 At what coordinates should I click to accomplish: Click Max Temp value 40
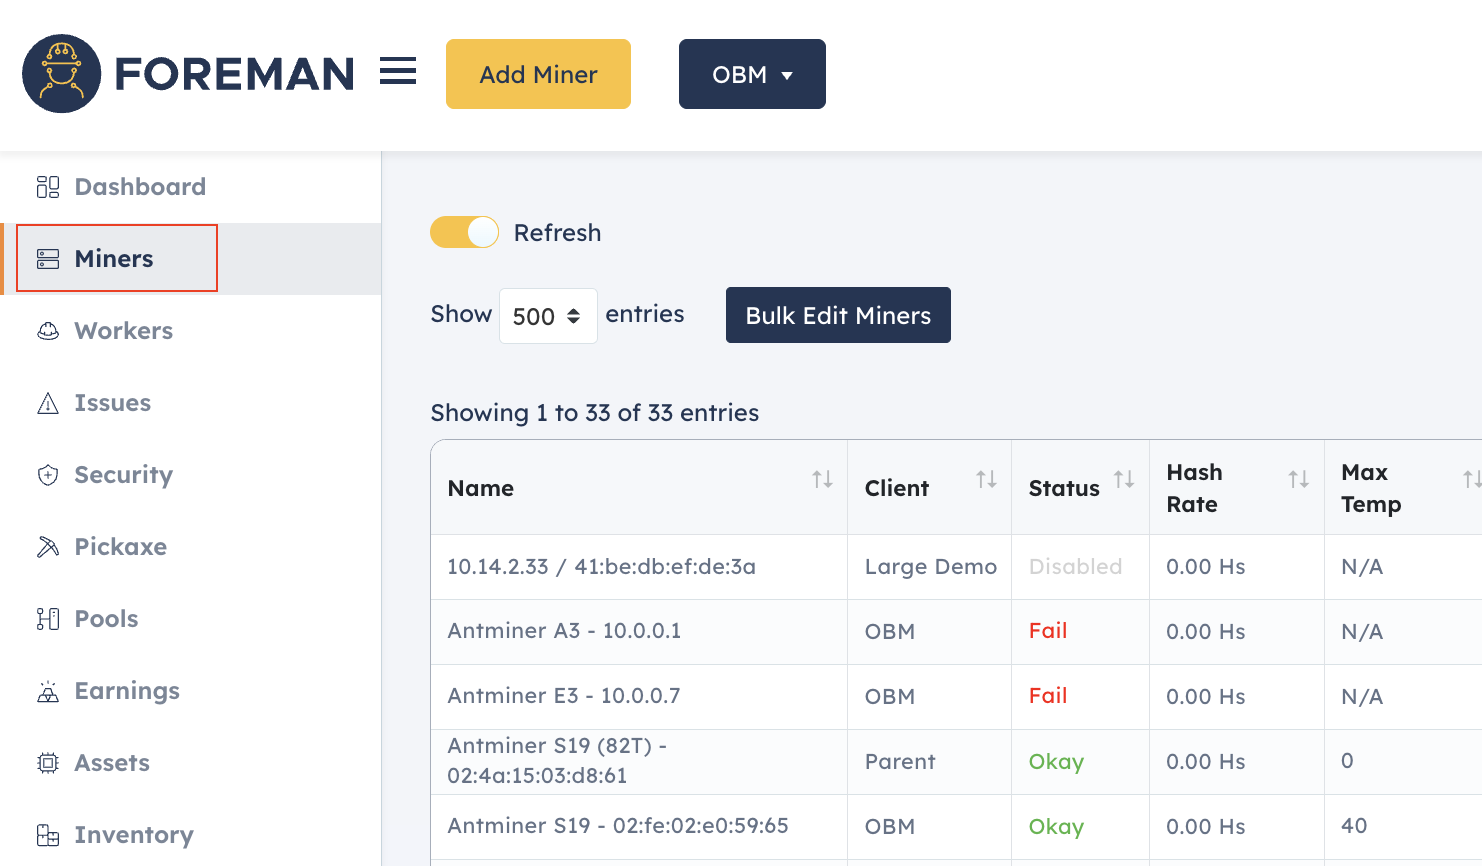tap(1354, 826)
